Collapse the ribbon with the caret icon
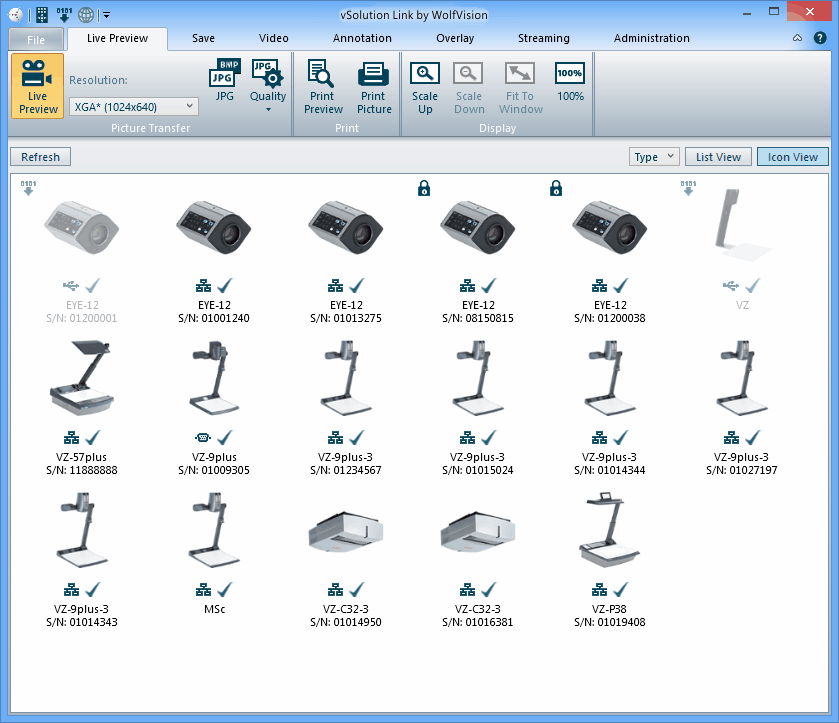839x723 pixels. 797,38
